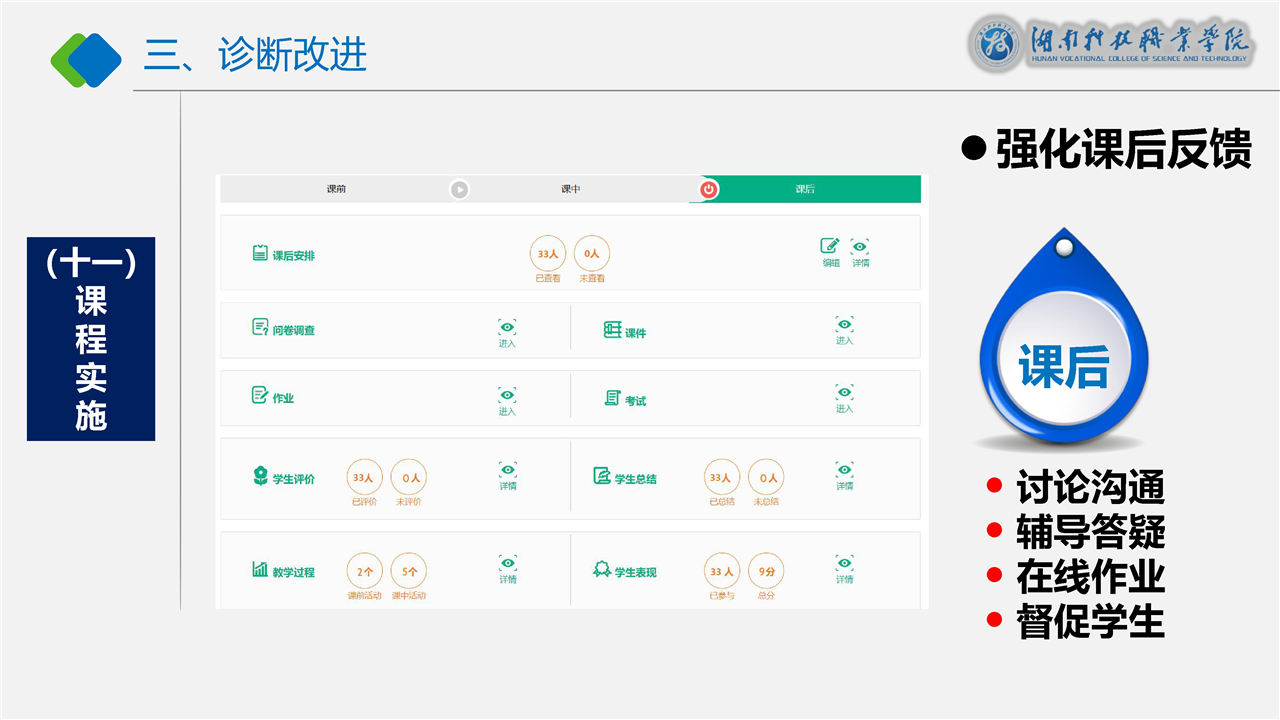The width and height of the screenshot is (1280, 720).
Task: Open 教学过程 details eye icon
Action: tap(508, 564)
